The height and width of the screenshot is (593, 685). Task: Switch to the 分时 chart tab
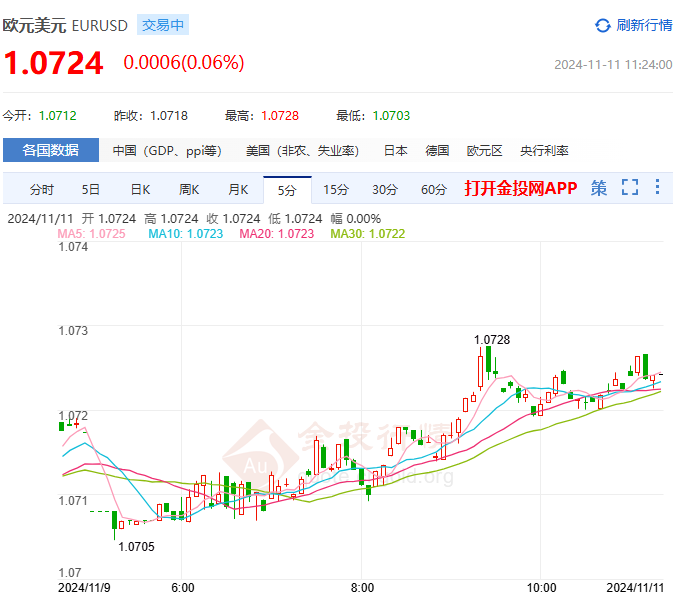click(x=42, y=189)
